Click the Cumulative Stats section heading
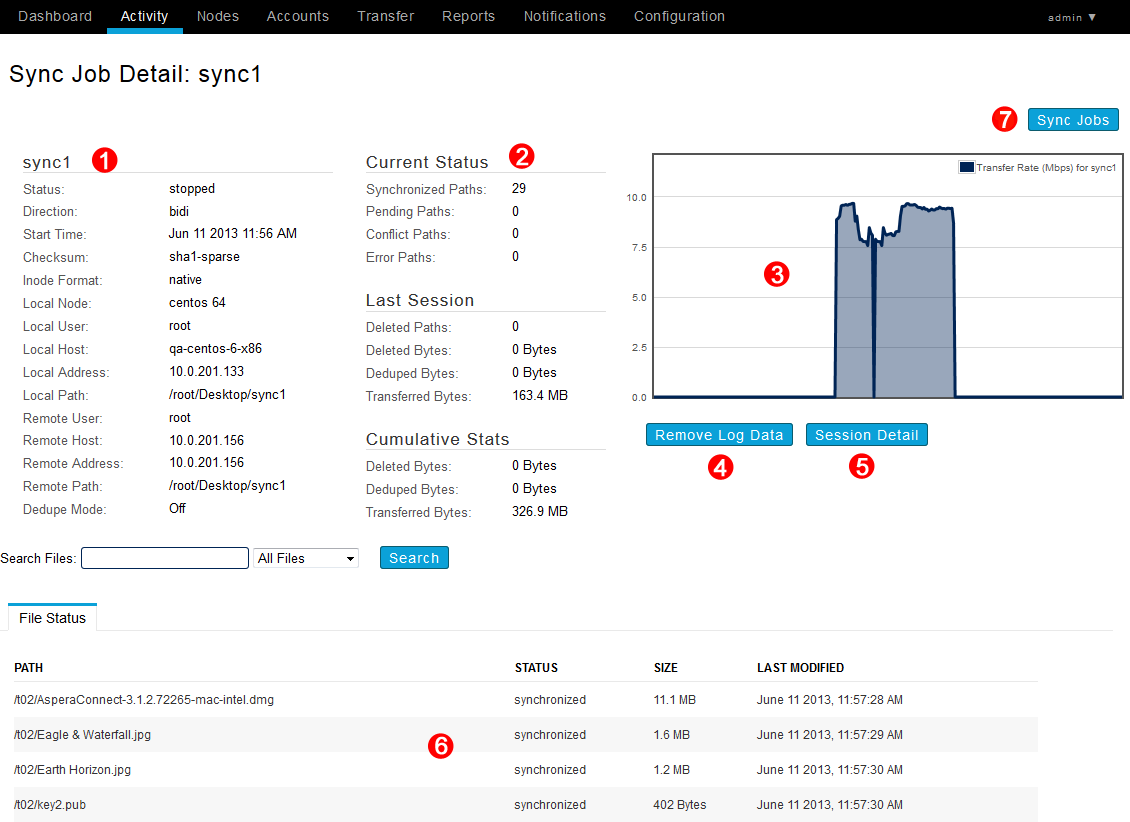Image resolution: width=1130 pixels, height=822 pixels. click(437, 439)
